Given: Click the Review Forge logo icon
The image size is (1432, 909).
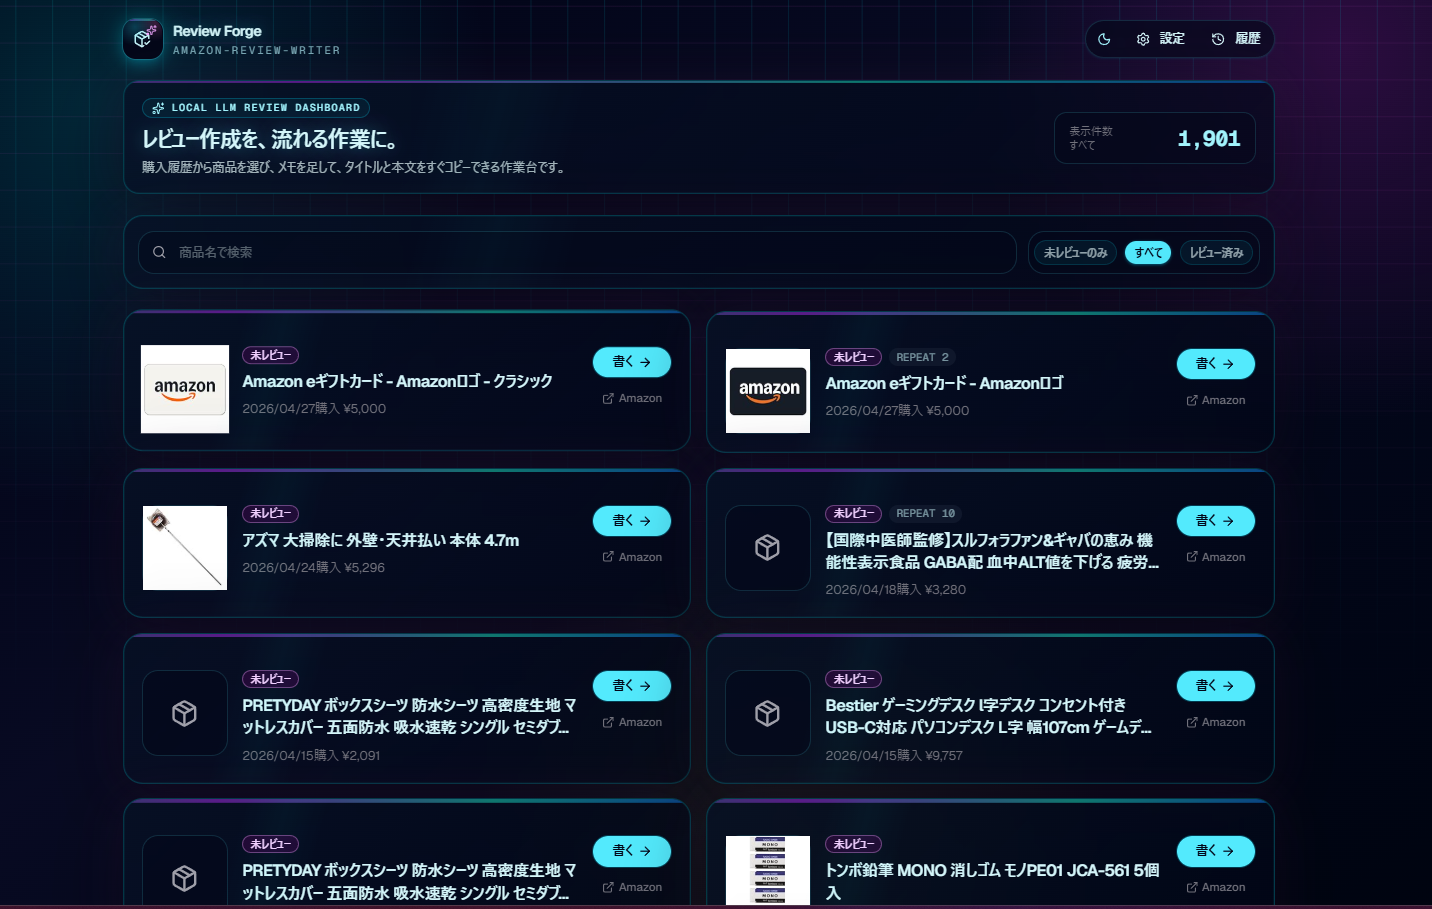Looking at the screenshot, I should 143,39.
